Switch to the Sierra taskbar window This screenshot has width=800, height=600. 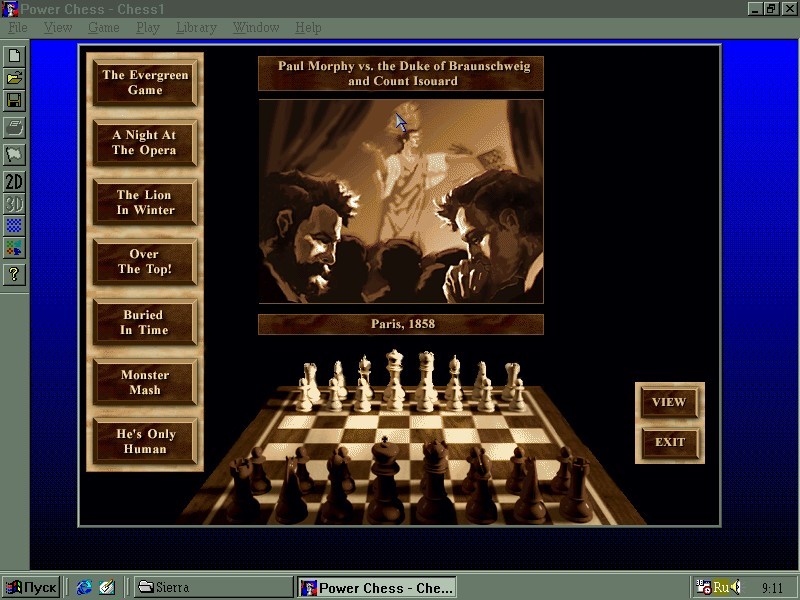point(213,587)
